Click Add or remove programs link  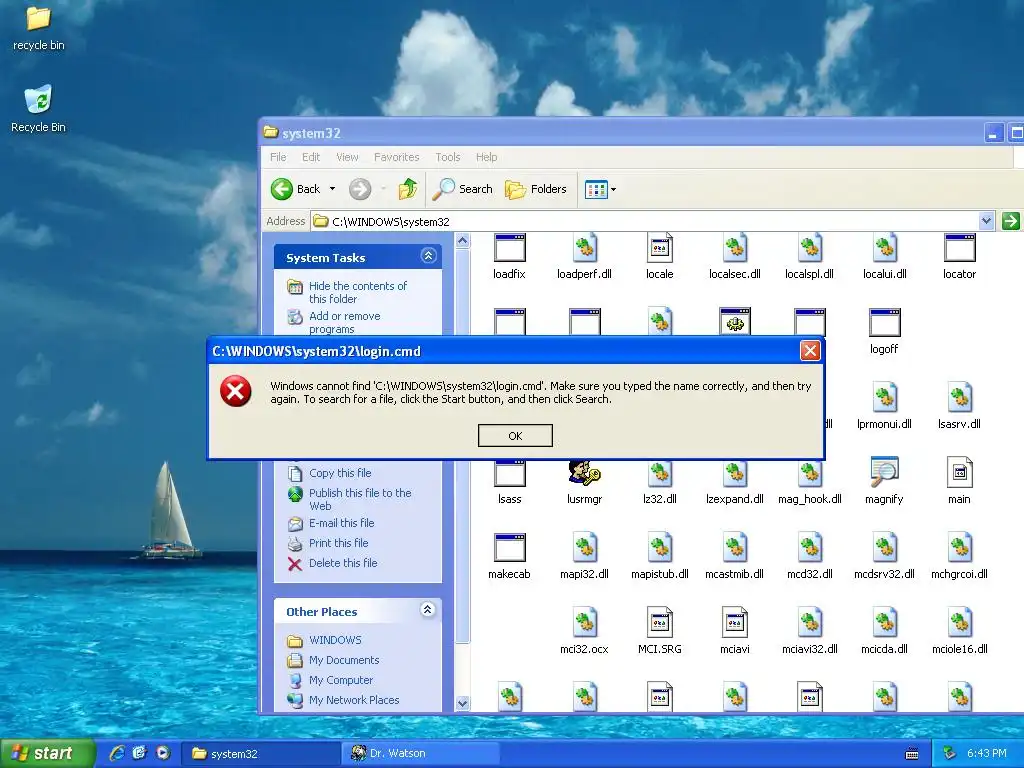coord(345,322)
